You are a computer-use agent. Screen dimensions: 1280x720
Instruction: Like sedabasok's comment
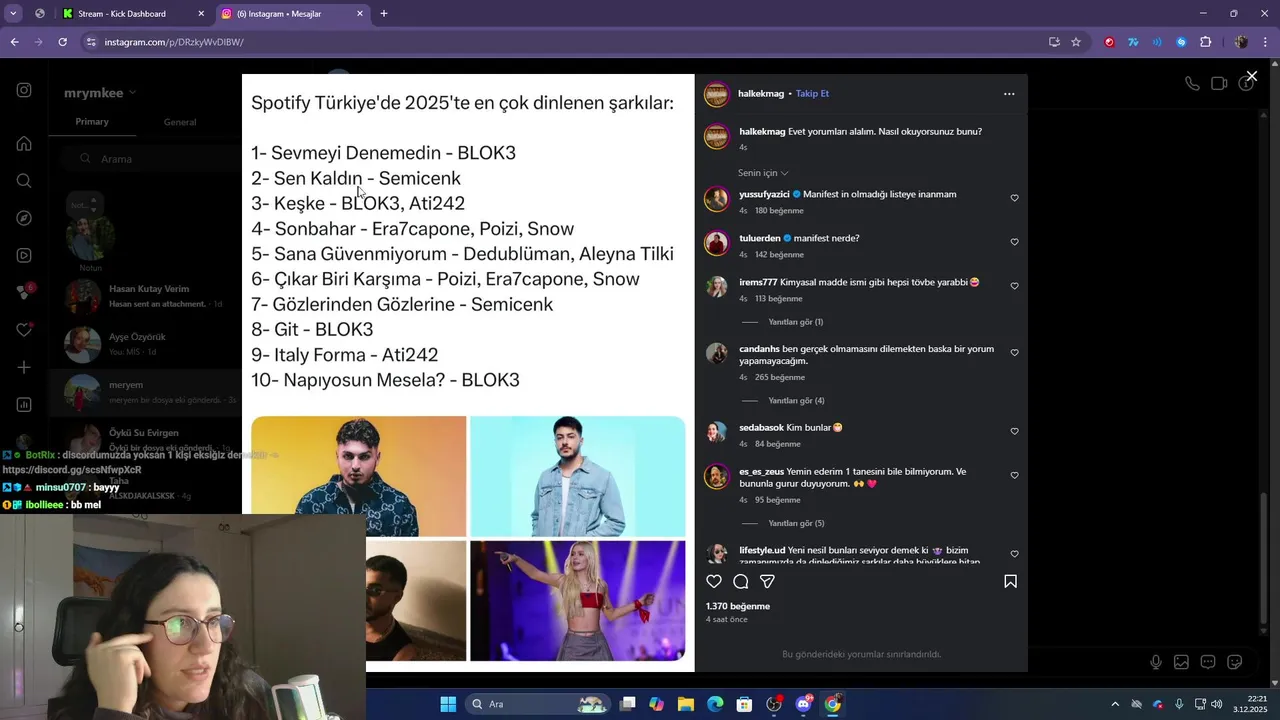[x=1014, y=431]
